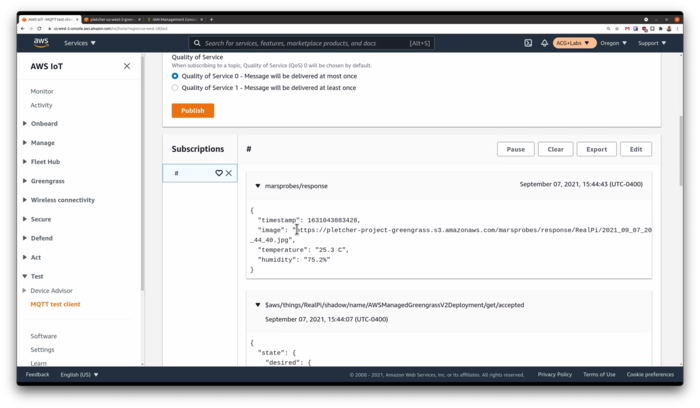Click the Feedback link in footer
The image size is (700, 408).
click(38, 375)
